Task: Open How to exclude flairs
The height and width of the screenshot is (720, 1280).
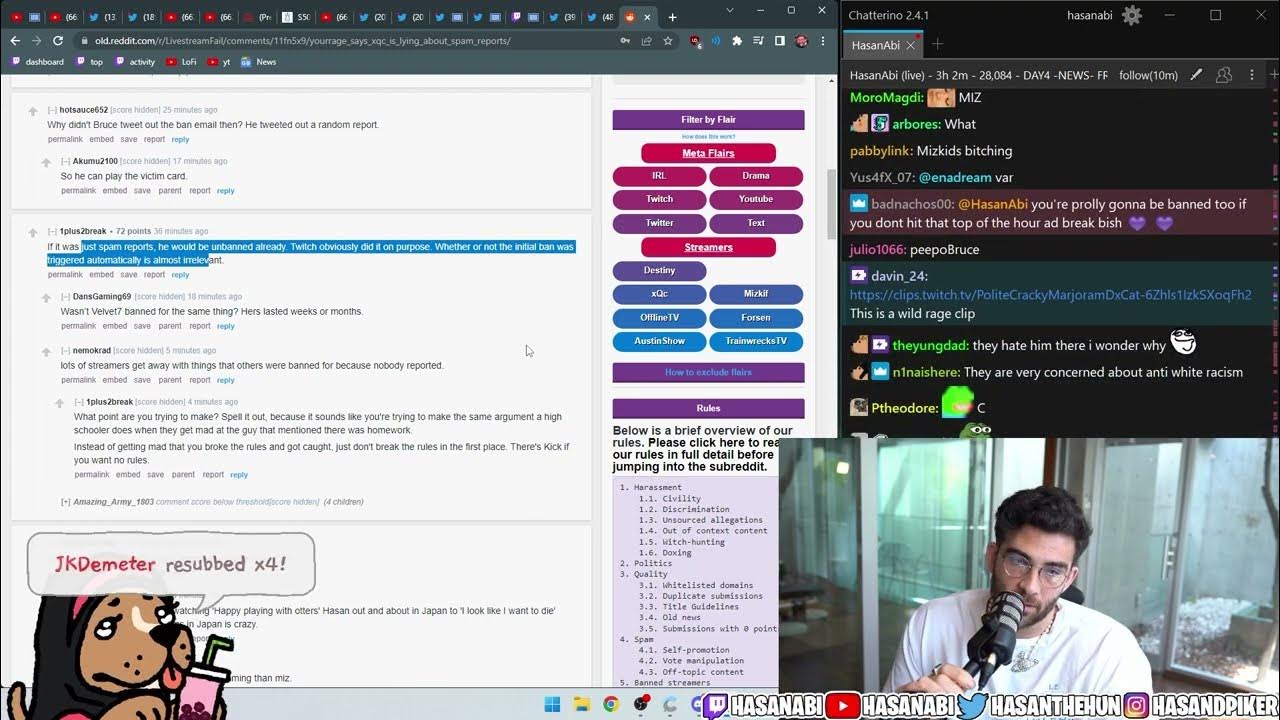Action: pyautogui.click(x=708, y=372)
